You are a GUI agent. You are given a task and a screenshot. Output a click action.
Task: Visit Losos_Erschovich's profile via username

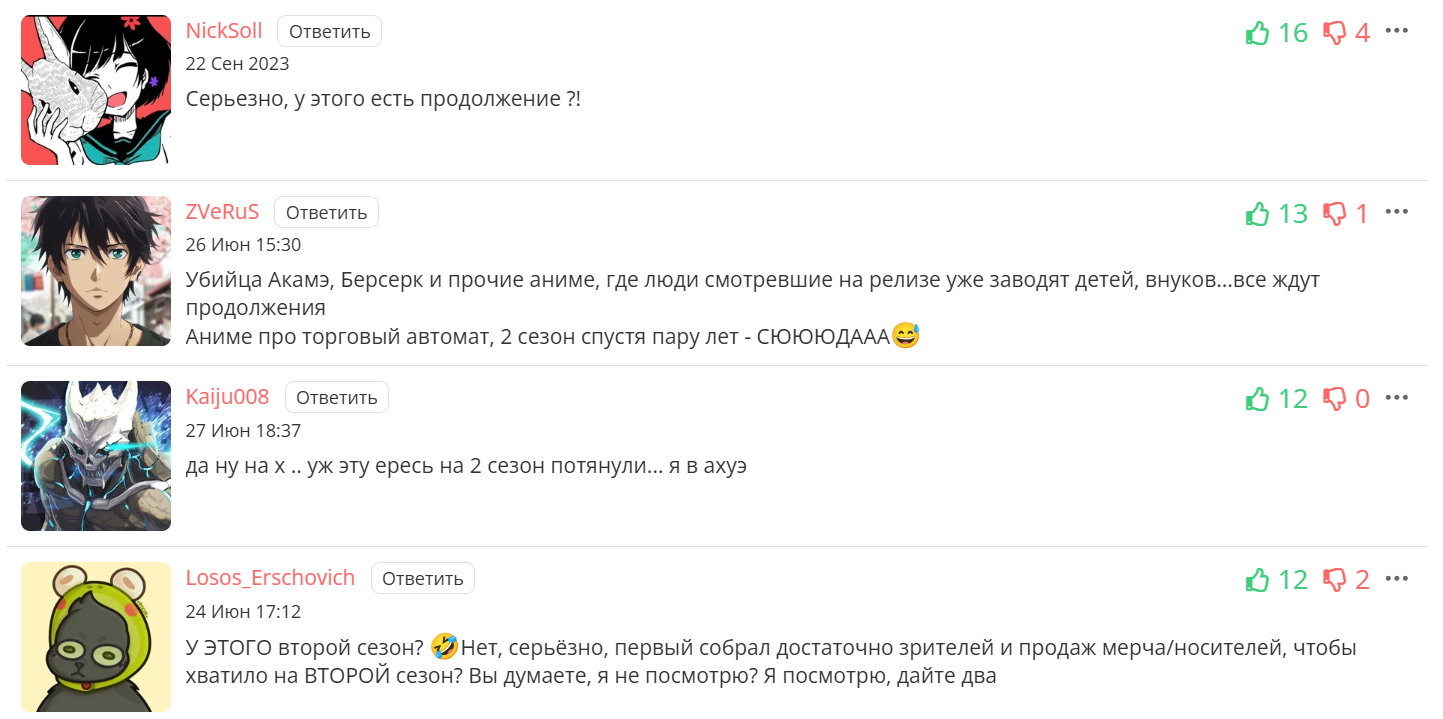[270, 578]
